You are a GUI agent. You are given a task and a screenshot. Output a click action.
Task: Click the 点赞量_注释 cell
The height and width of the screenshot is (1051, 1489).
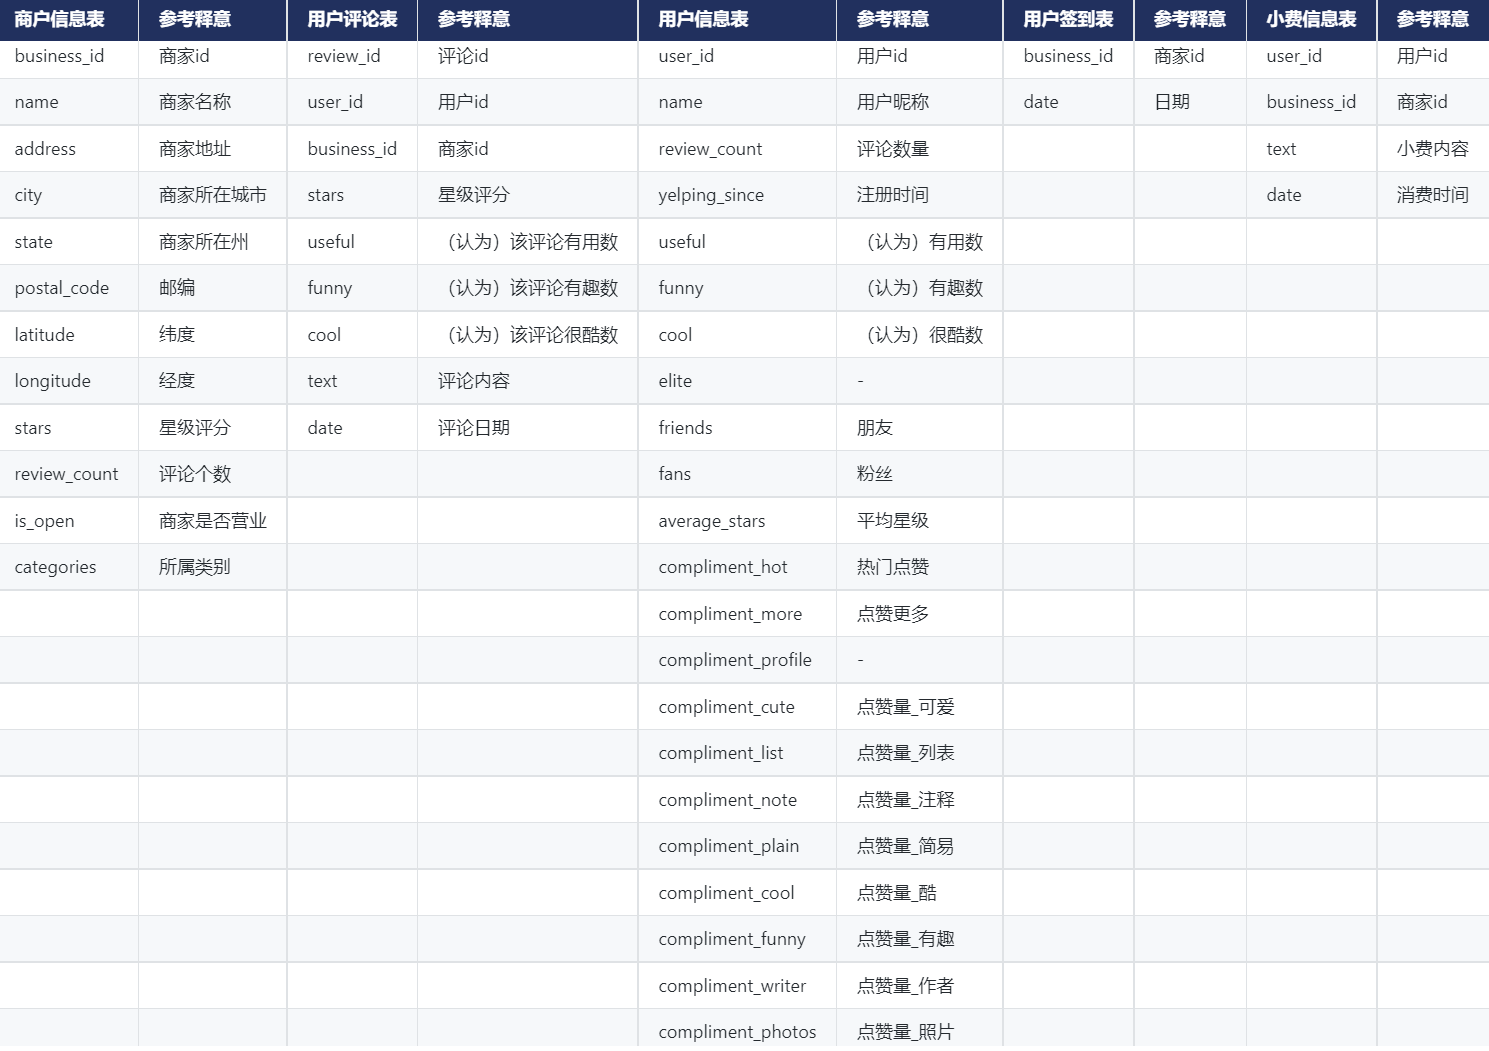click(x=919, y=800)
